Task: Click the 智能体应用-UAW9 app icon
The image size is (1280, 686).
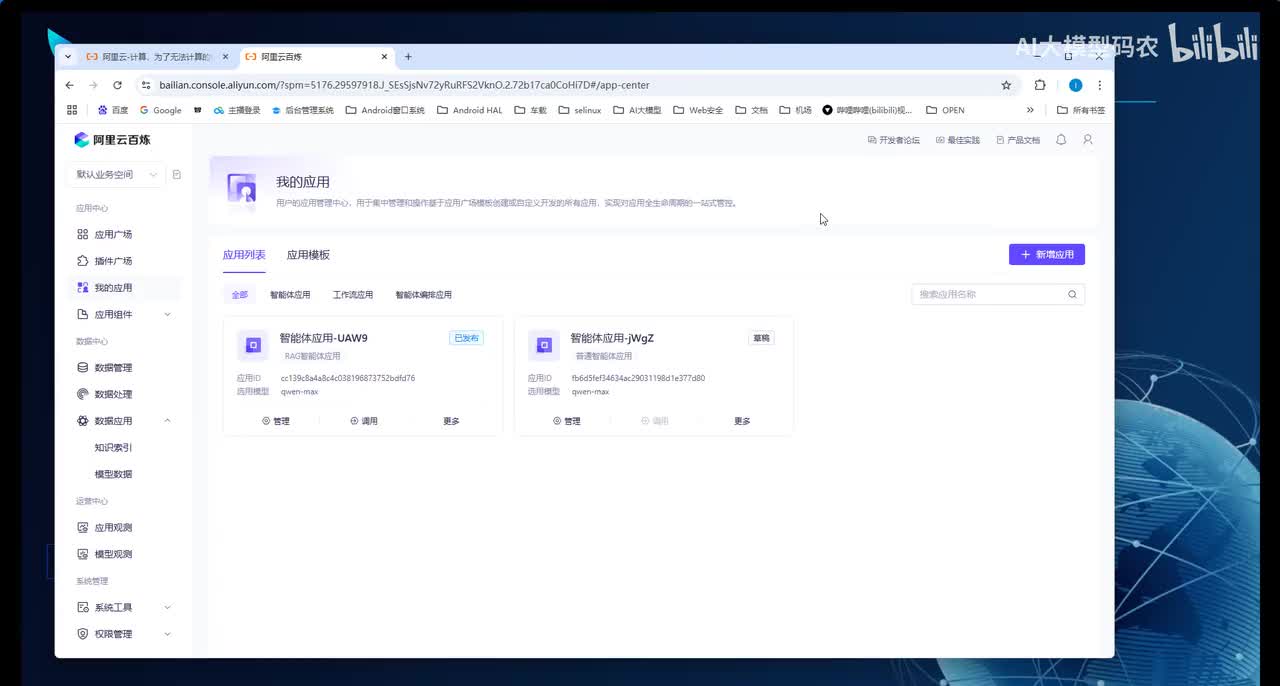Action: (x=253, y=345)
